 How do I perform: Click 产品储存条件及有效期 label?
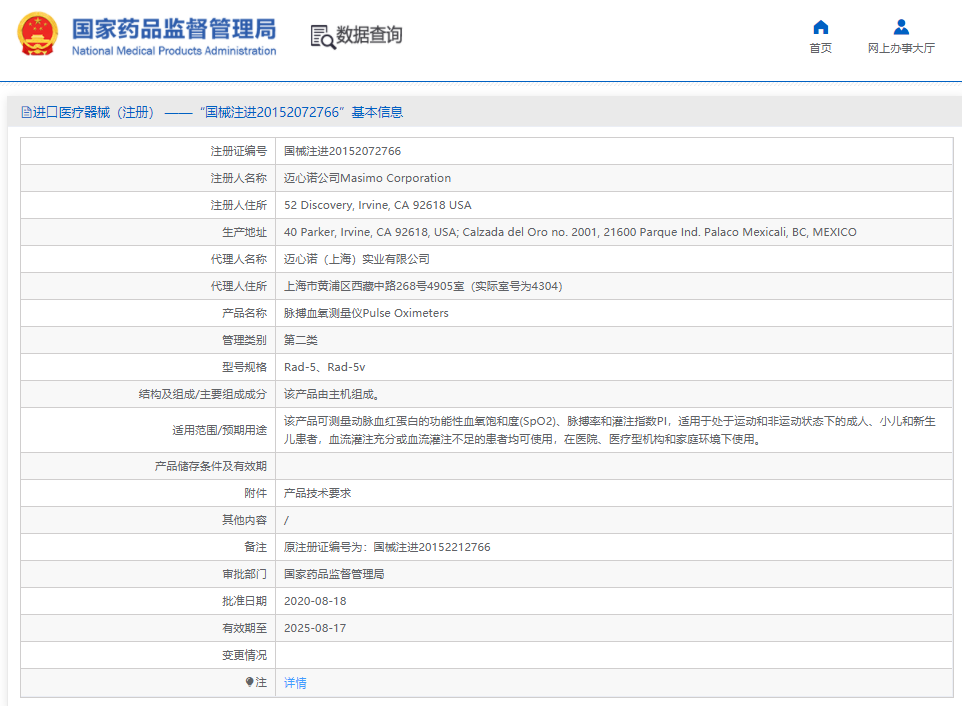[x=210, y=466]
